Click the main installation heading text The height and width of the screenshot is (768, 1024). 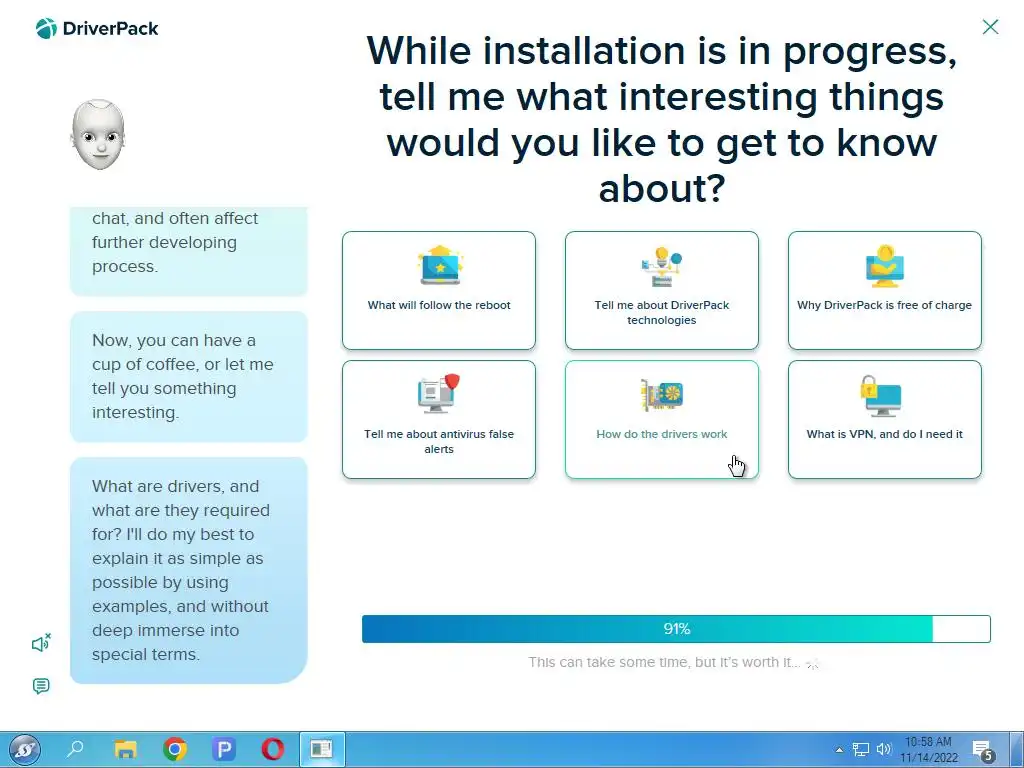coord(662,119)
